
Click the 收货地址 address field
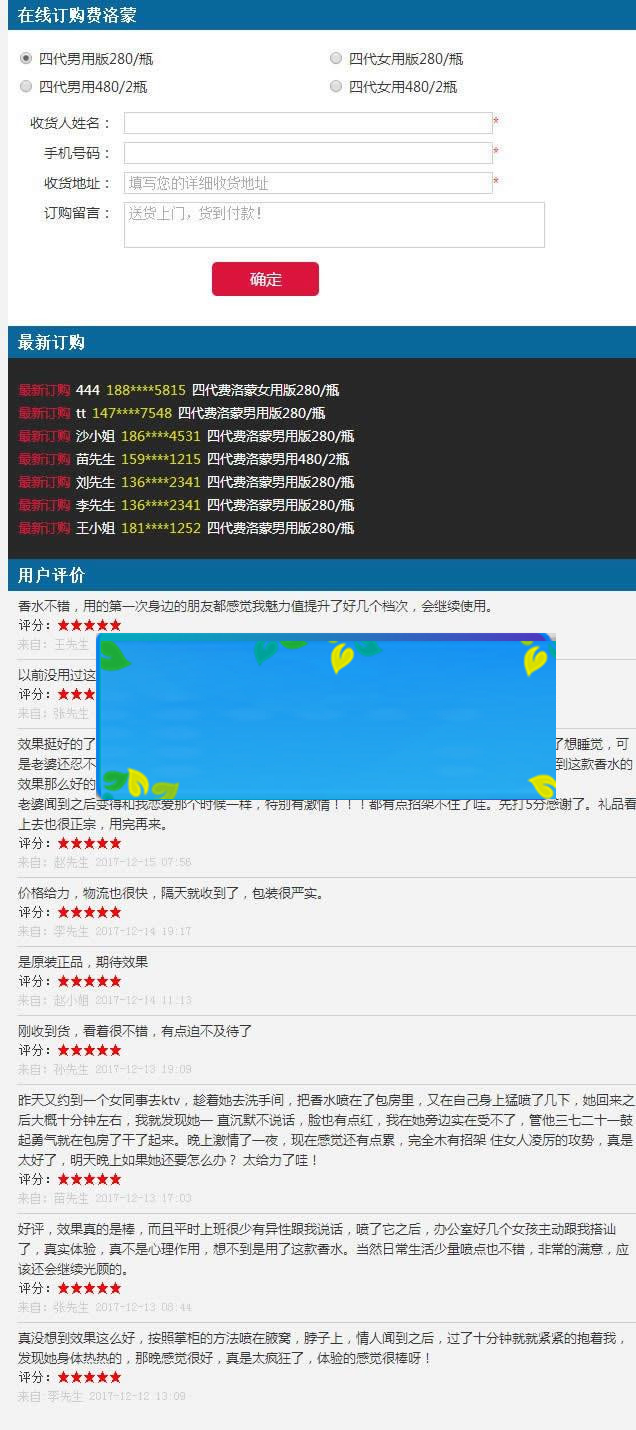point(308,183)
